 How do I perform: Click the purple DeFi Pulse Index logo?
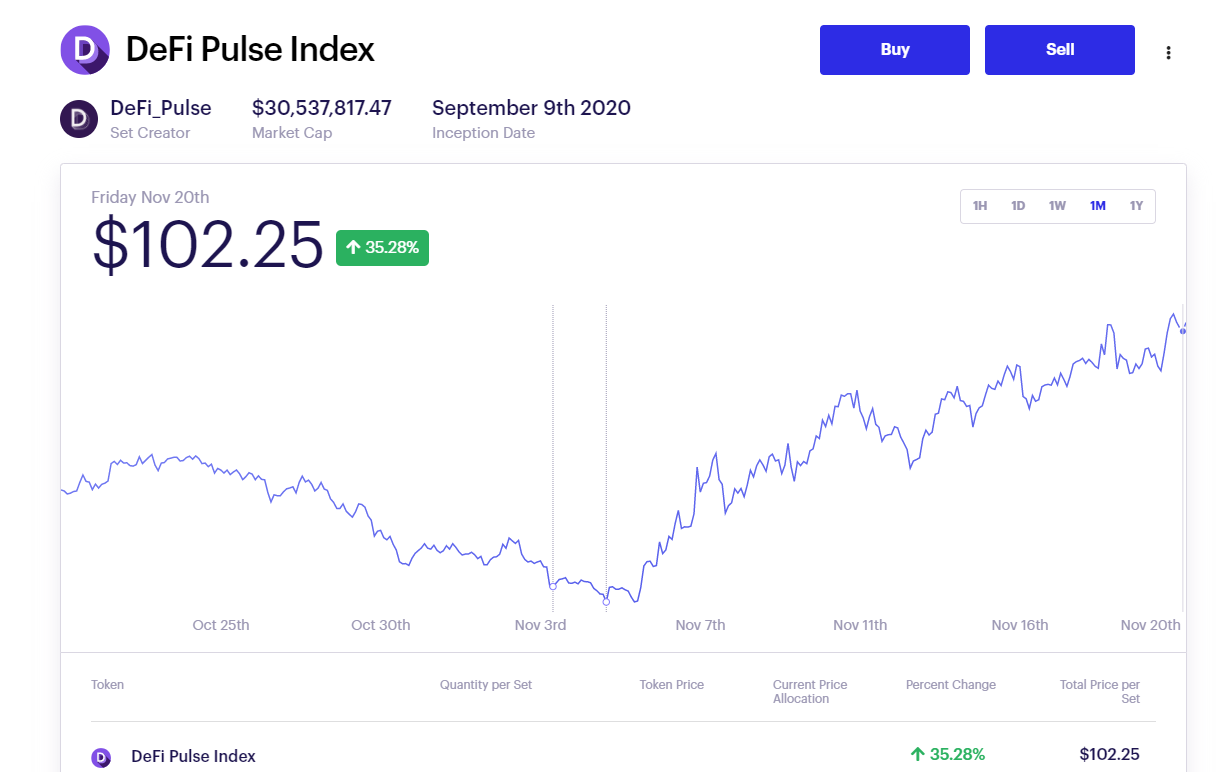click(85, 50)
